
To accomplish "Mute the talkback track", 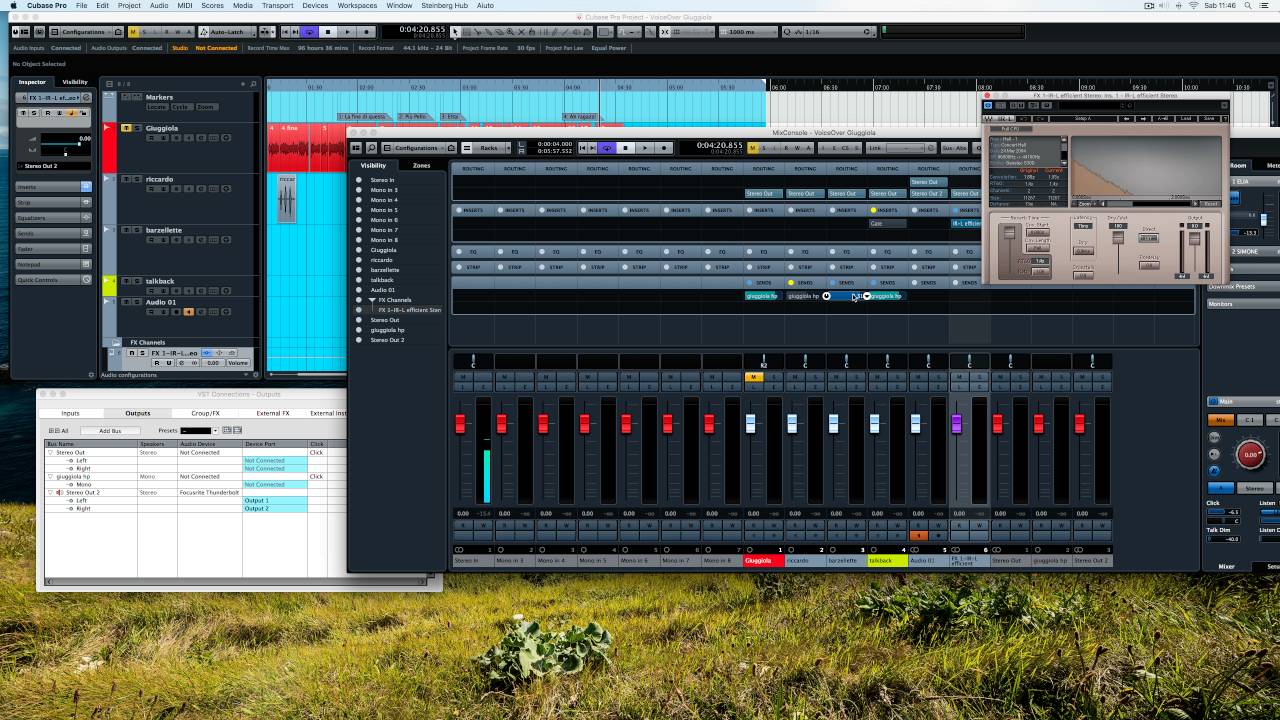I will click(x=126, y=281).
